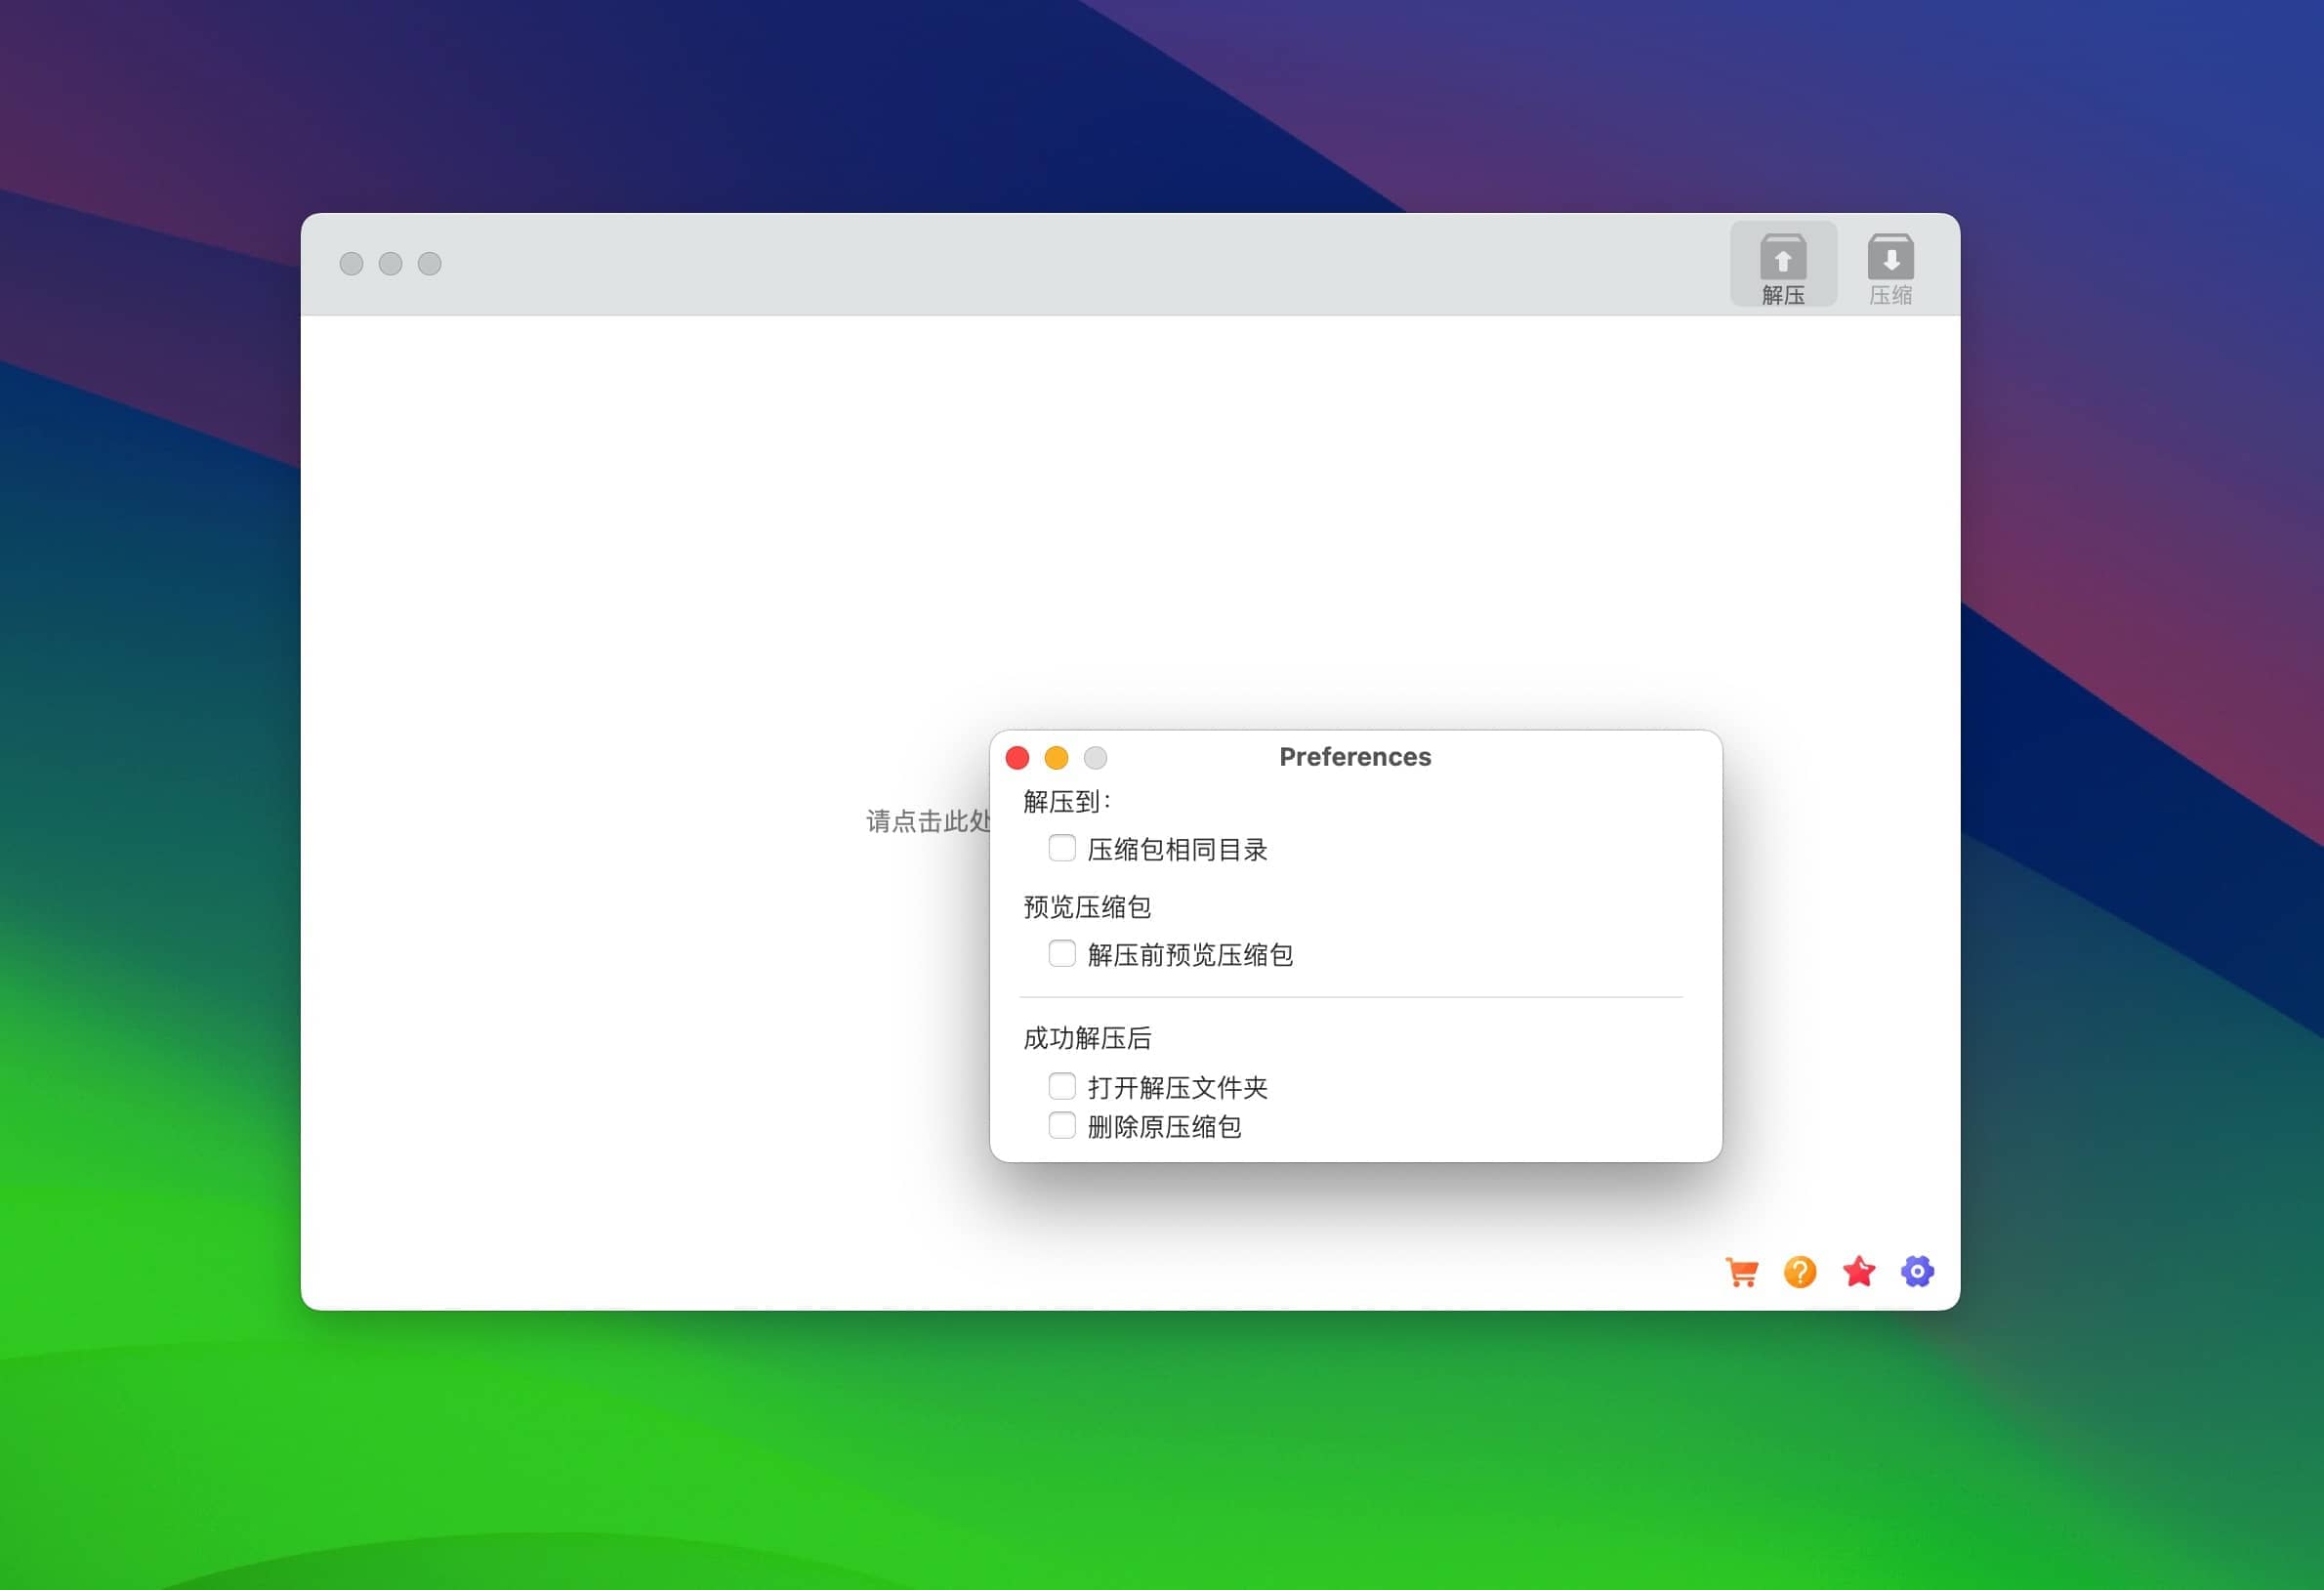The image size is (2324, 1590).
Task: Open the shopping cart purchase icon
Action: tap(1742, 1272)
